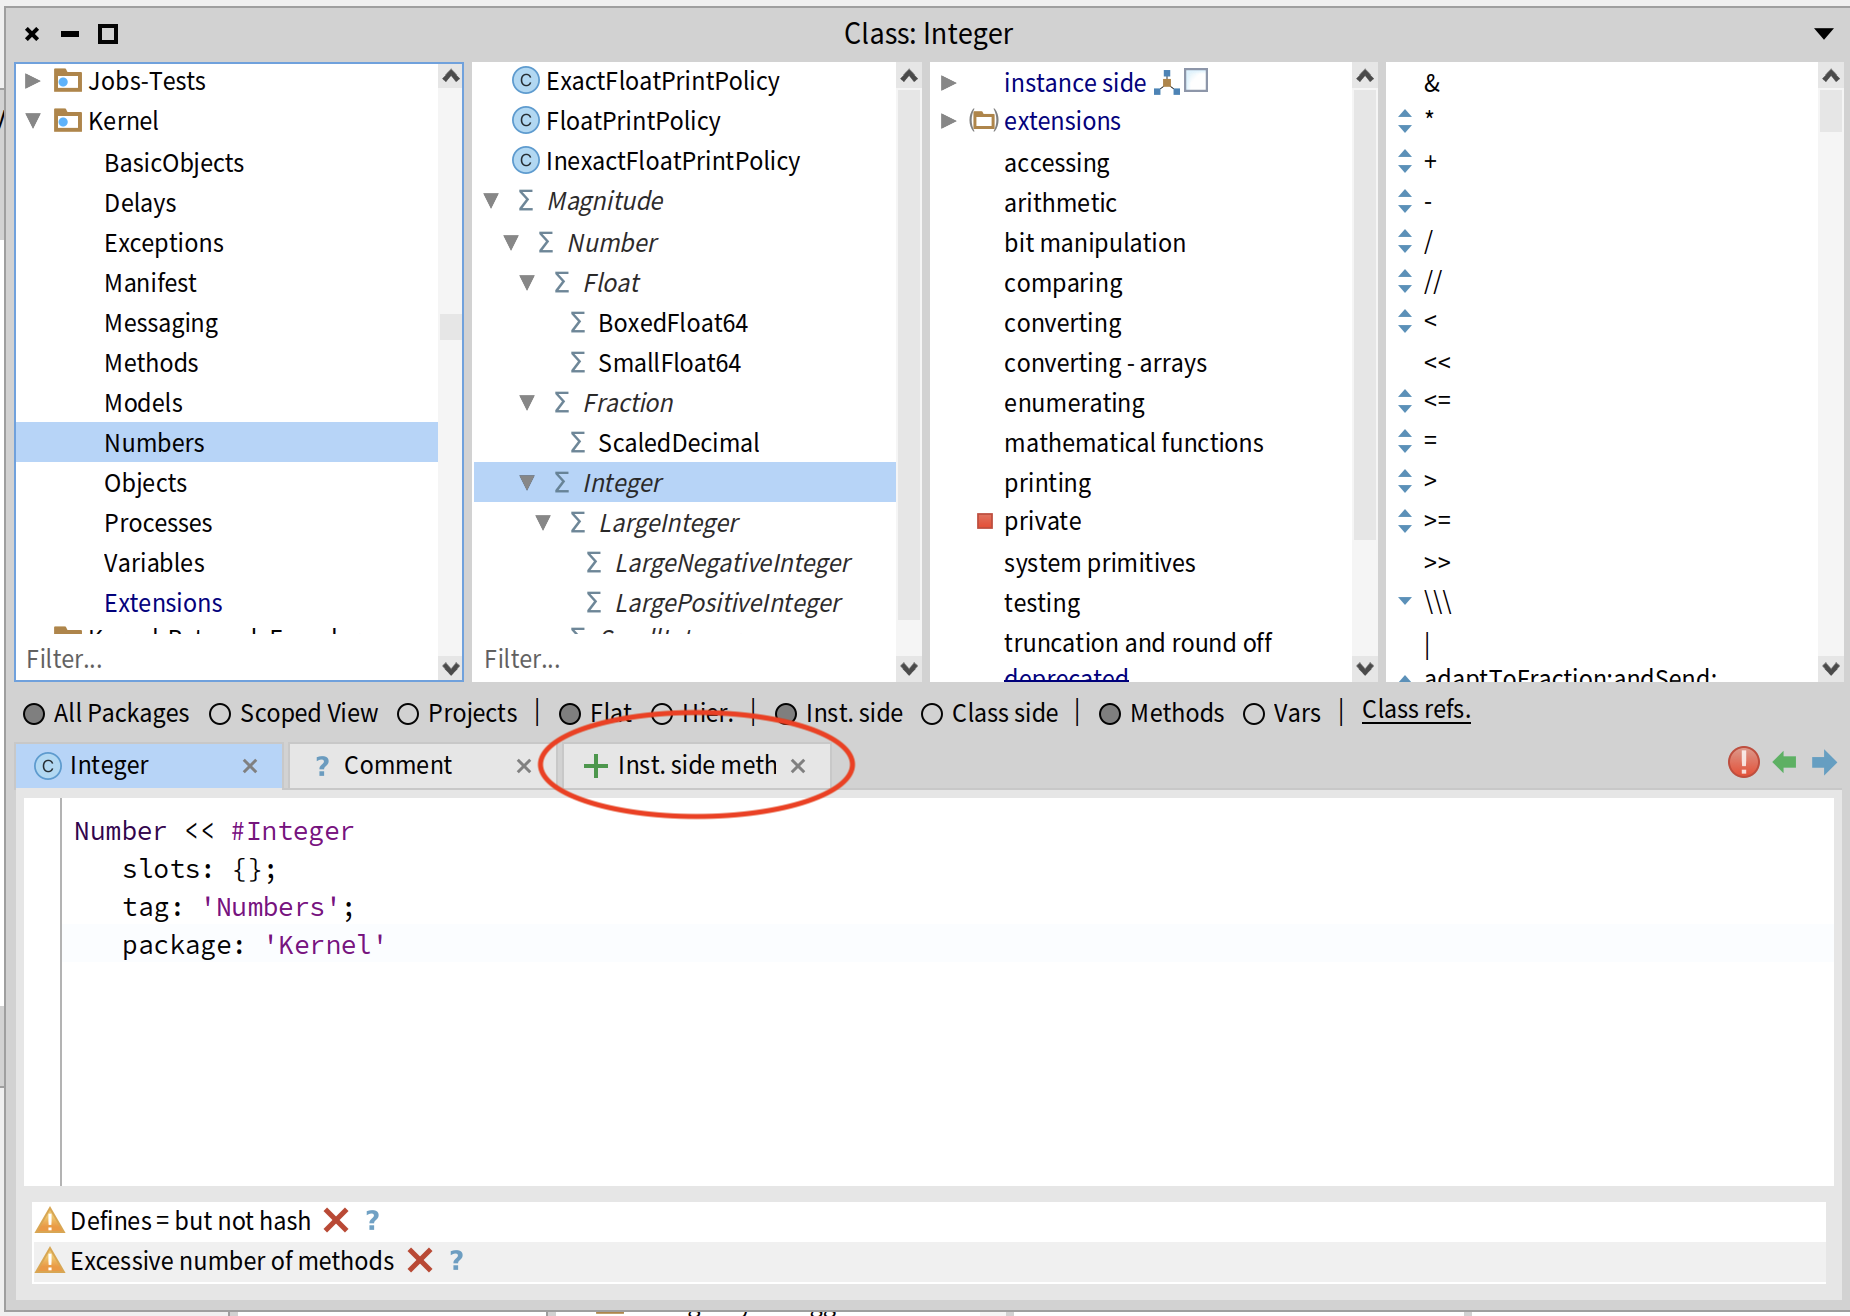The width and height of the screenshot is (1850, 1316).
Task: Toggle the checkbox next to instance side
Action: [1196, 80]
